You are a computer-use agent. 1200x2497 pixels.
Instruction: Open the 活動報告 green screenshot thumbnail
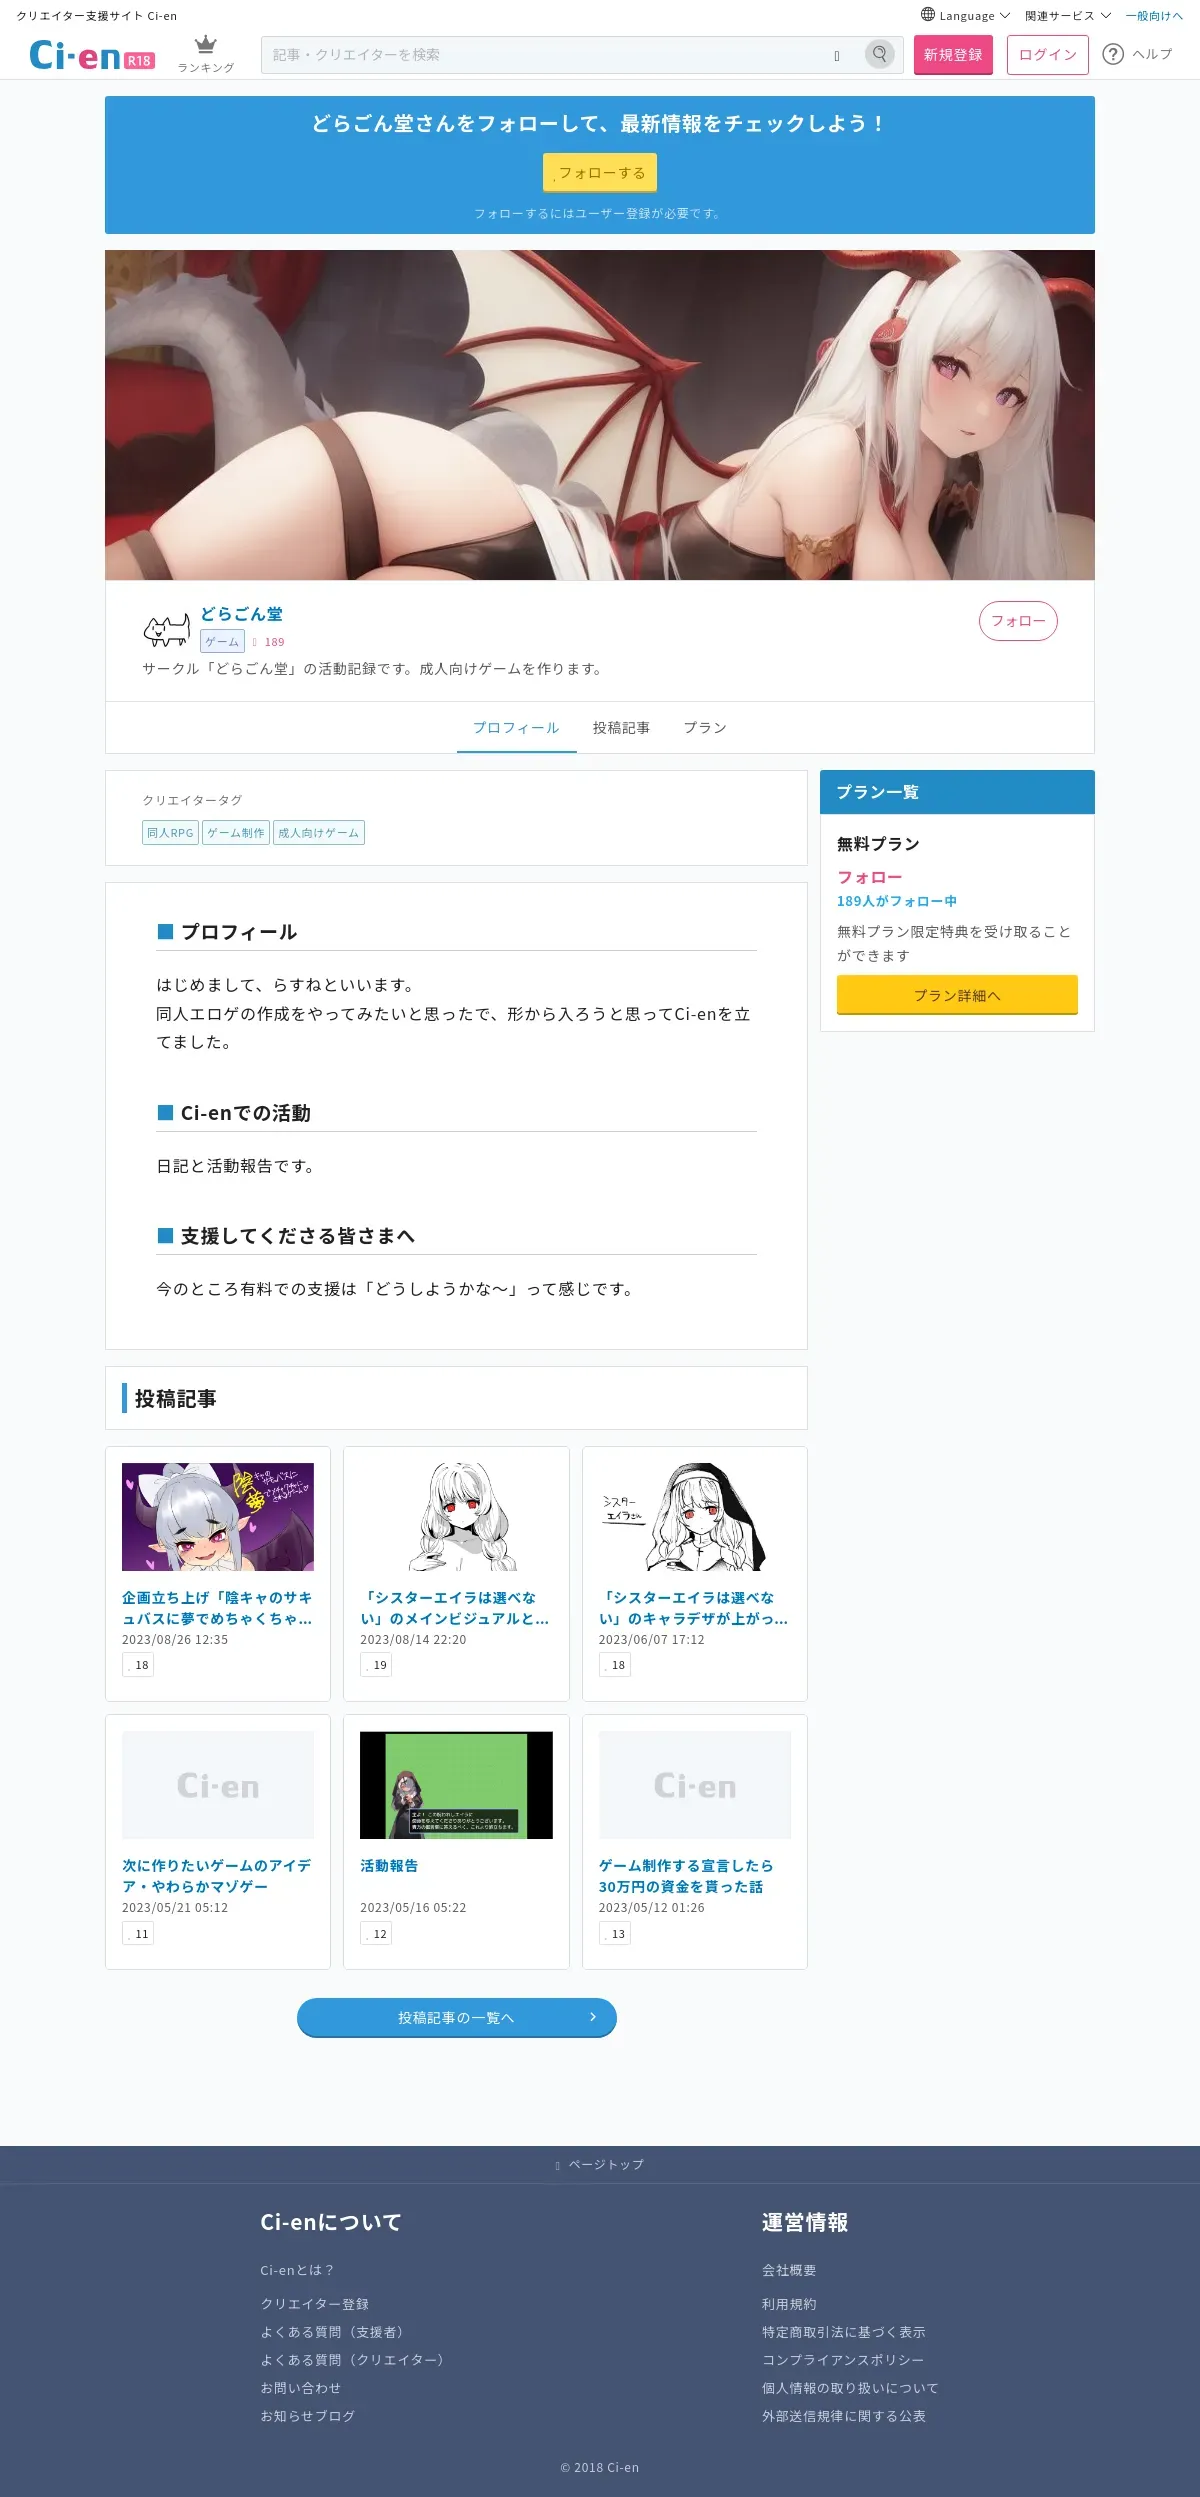(x=456, y=1785)
